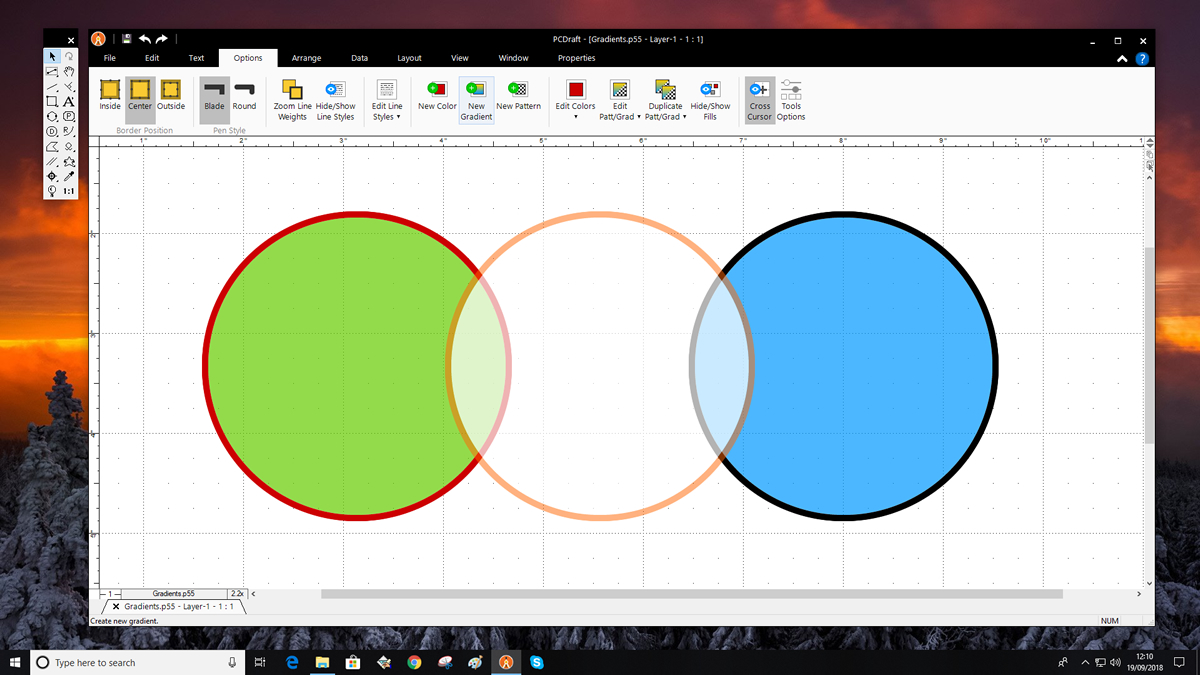Select the arrow pointer tool in palette

pyautogui.click(x=52, y=57)
